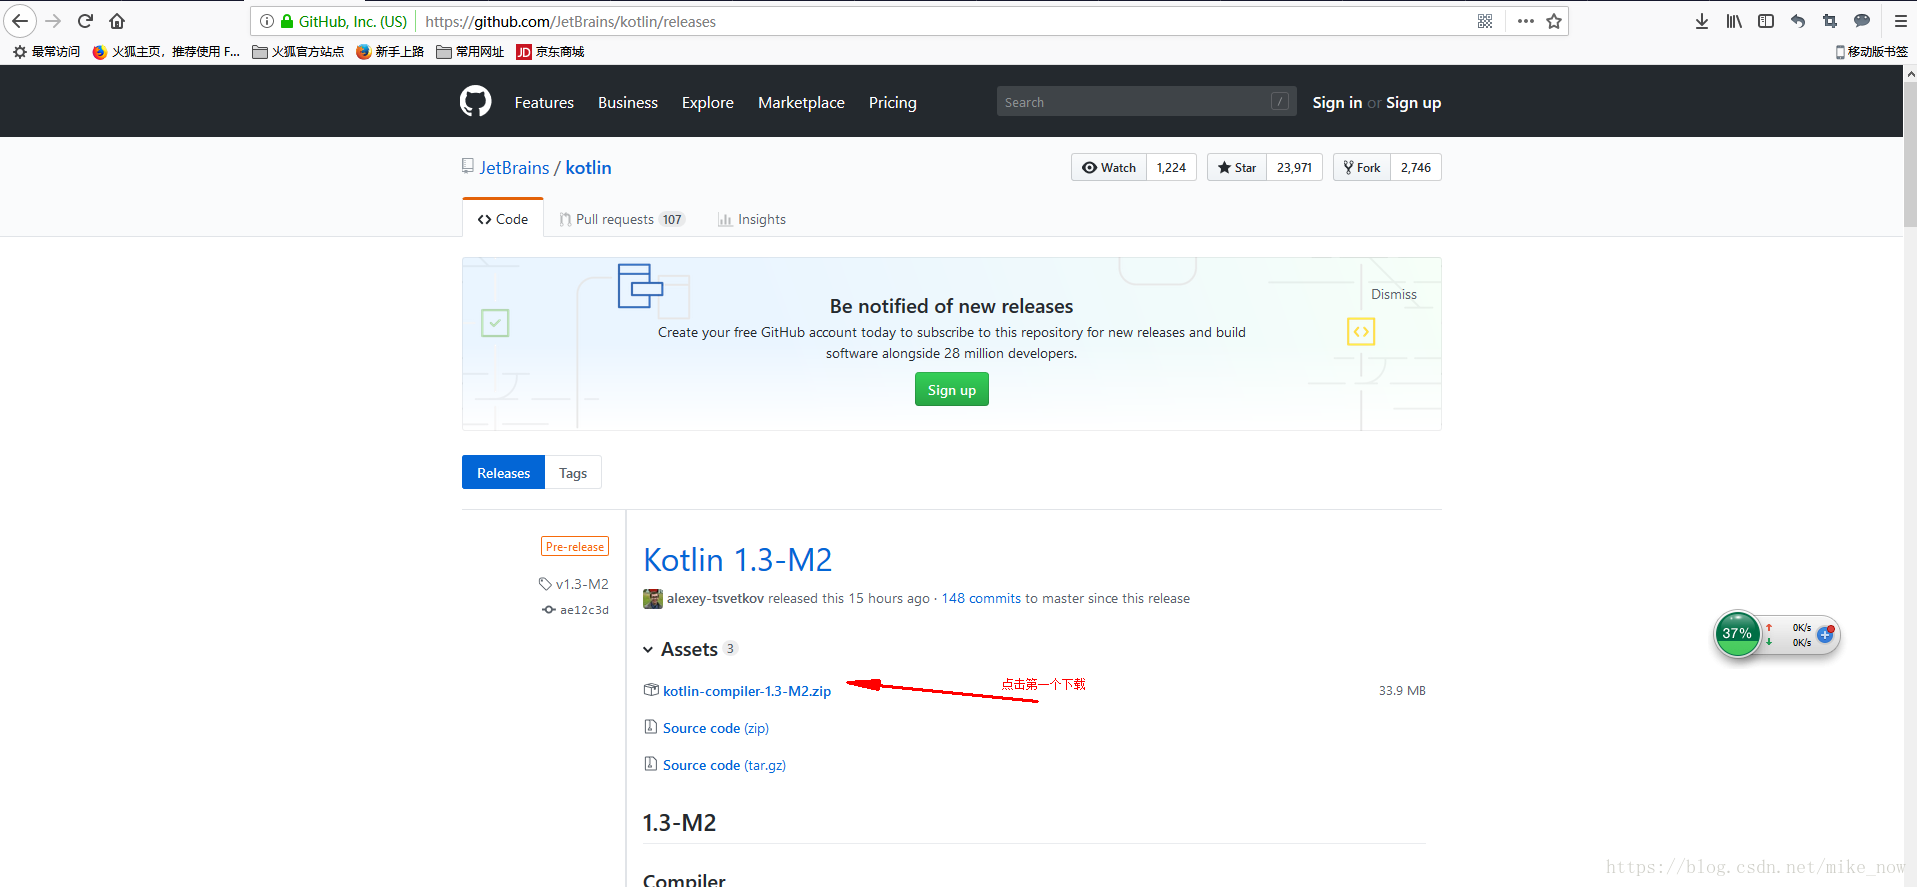Screen dimensions: 1917x887
Task: View the 2,746 forks count
Action: click(x=1416, y=167)
